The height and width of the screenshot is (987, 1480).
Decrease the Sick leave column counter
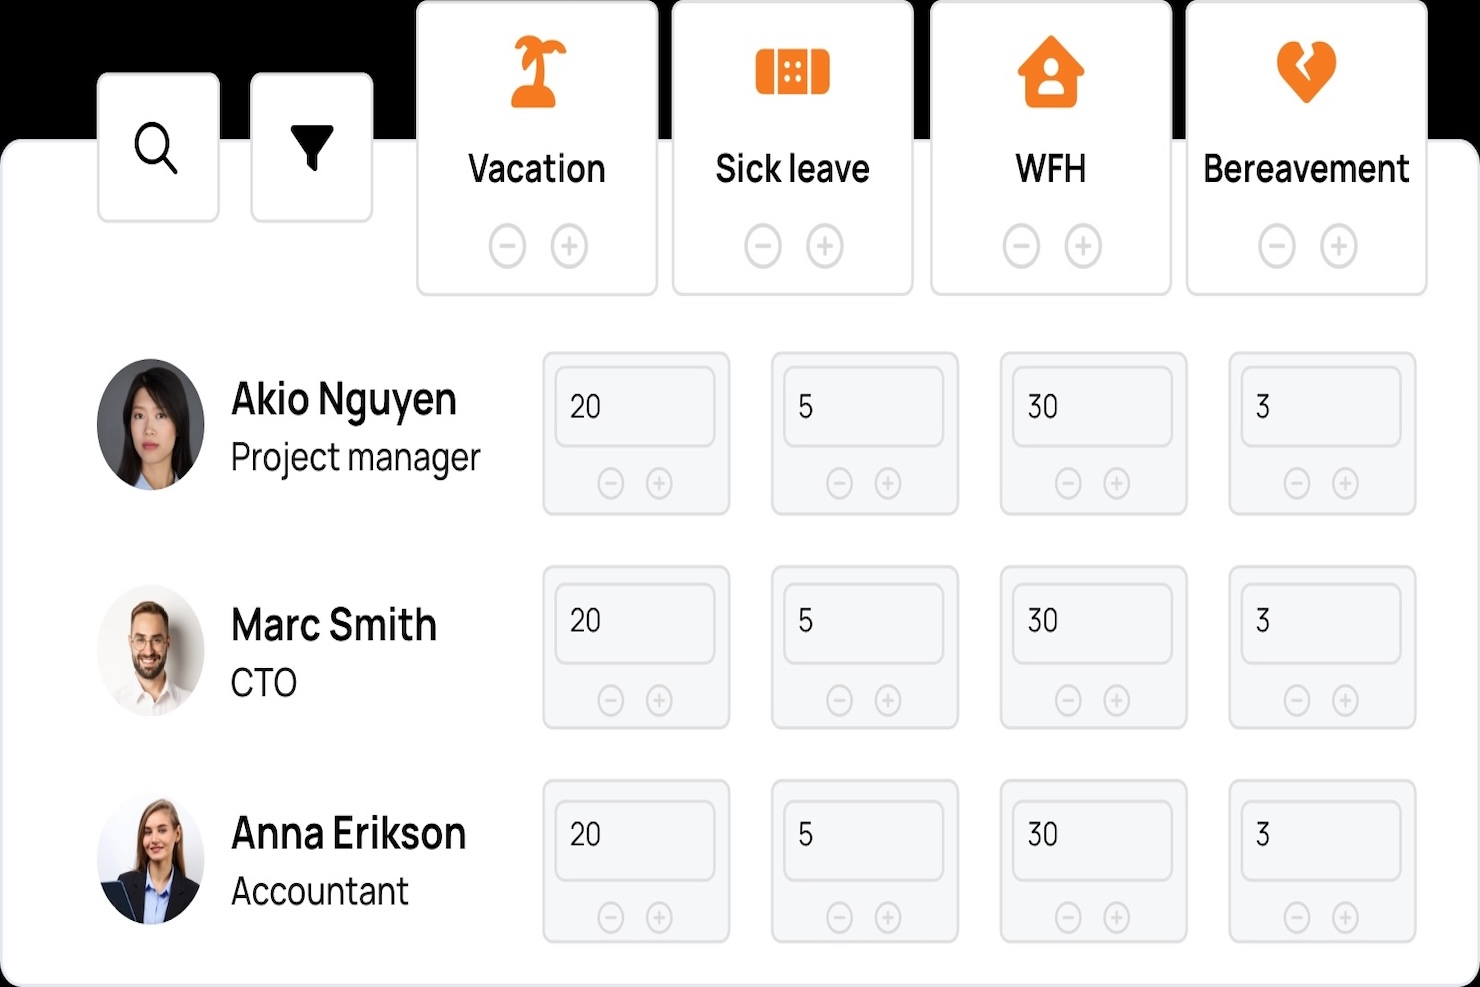(762, 245)
